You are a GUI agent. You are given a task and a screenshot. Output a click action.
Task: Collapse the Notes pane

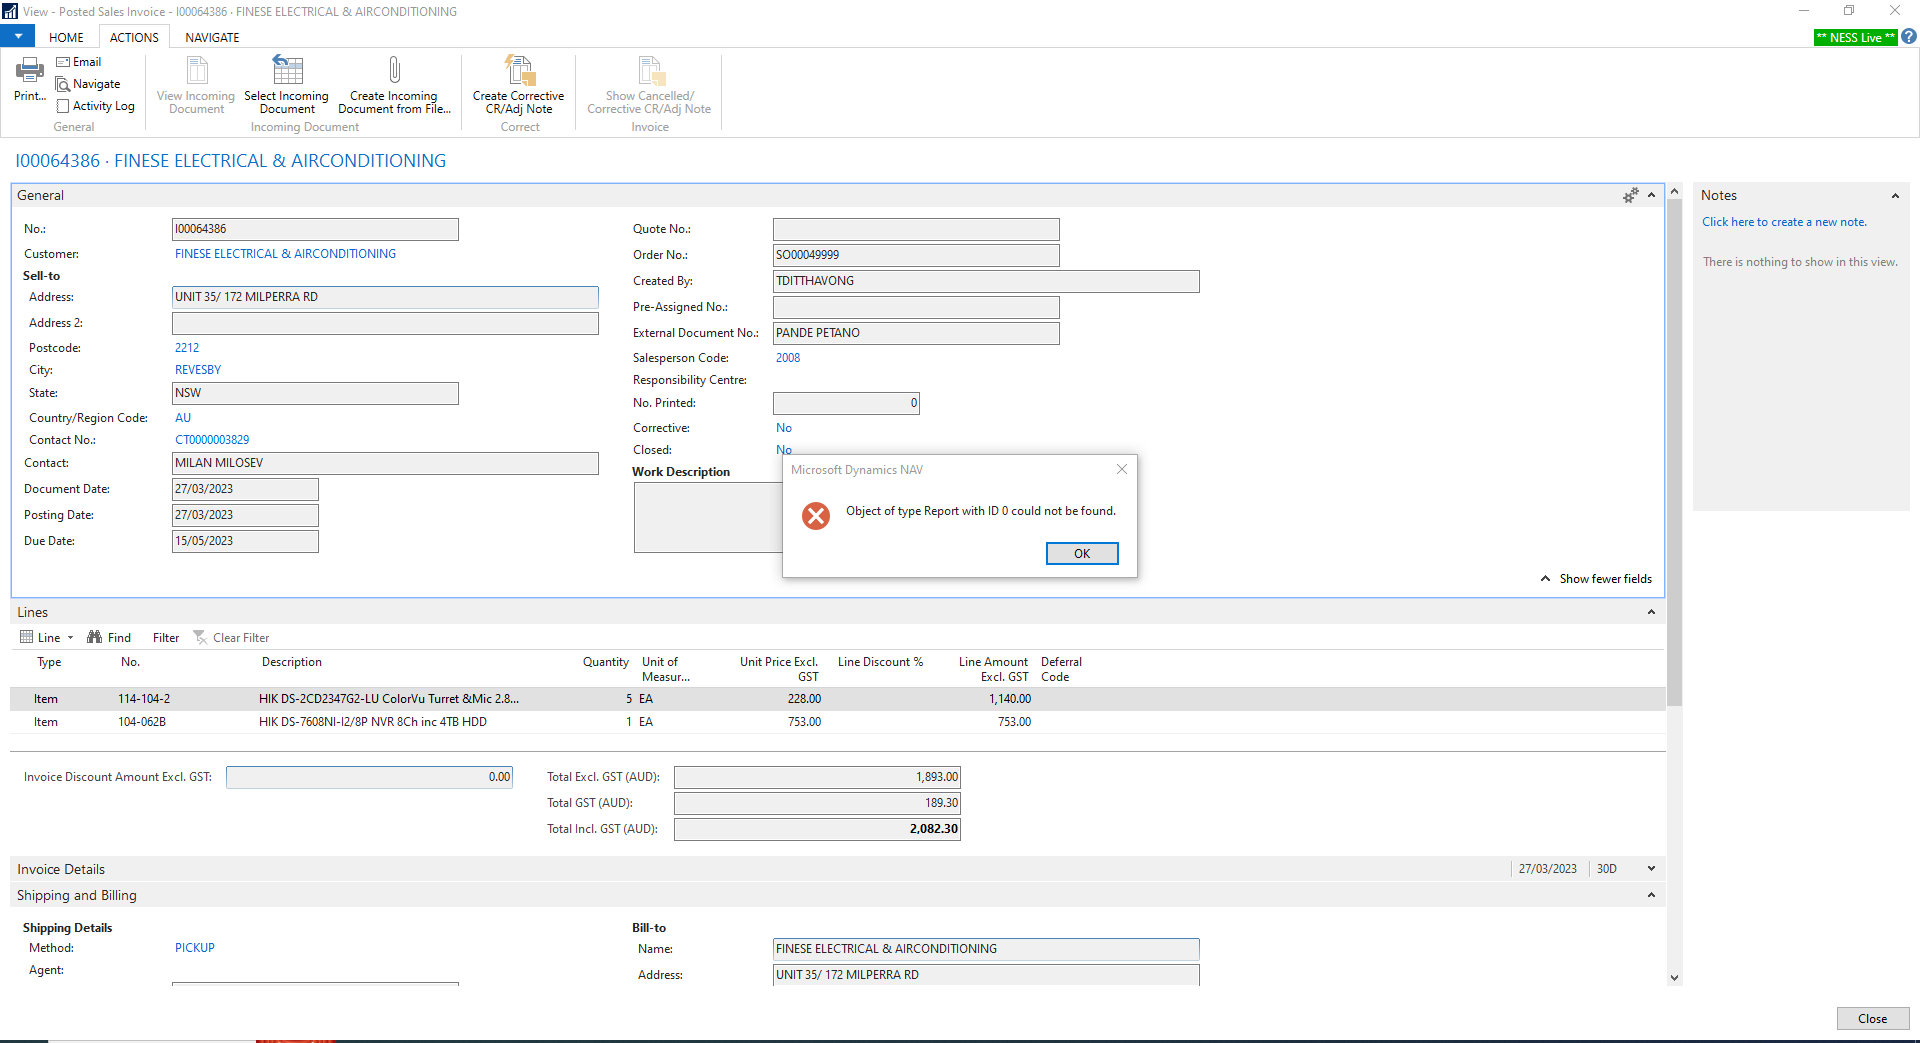pyautogui.click(x=1895, y=195)
